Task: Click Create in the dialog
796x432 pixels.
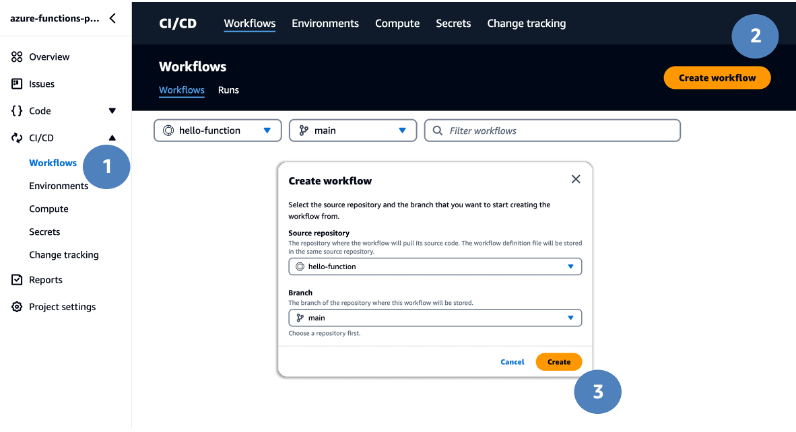Action: pyautogui.click(x=558, y=362)
